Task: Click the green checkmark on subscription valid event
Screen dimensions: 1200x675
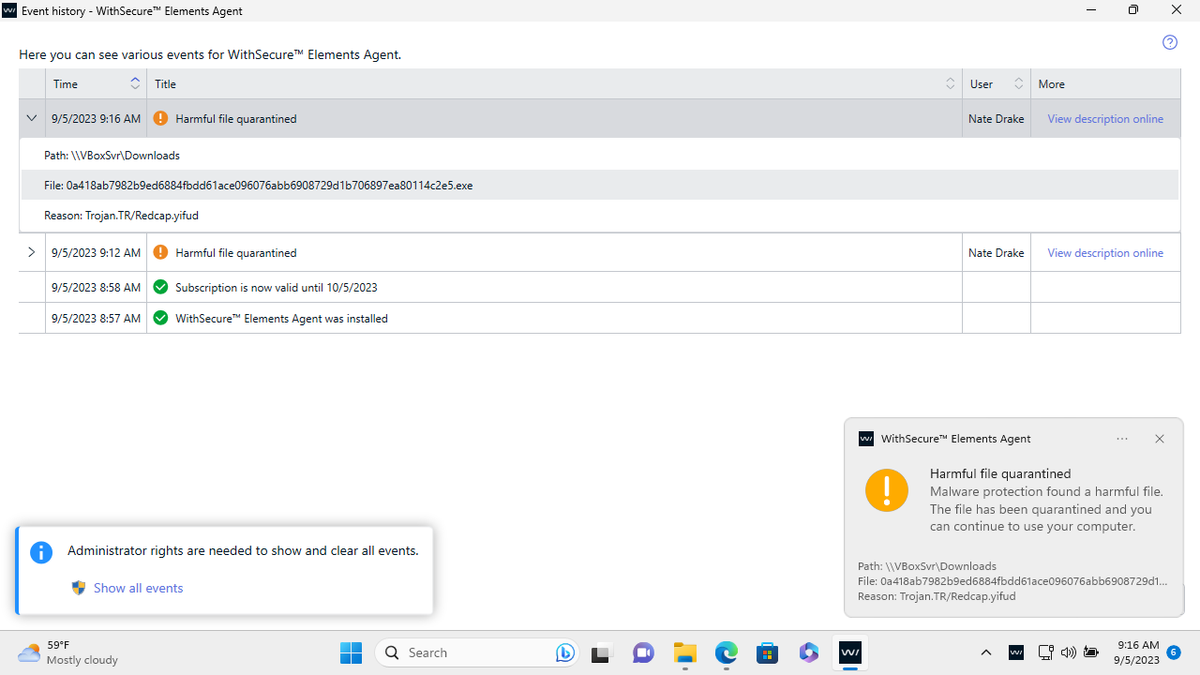Action: pyautogui.click(x=160, y=287)
